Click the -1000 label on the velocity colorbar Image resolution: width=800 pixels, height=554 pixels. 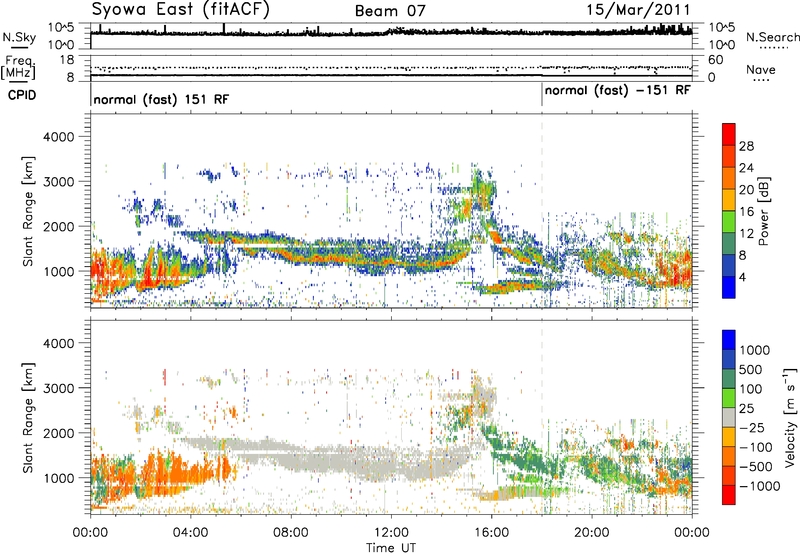pyautogui.click(x=760, y=486)
